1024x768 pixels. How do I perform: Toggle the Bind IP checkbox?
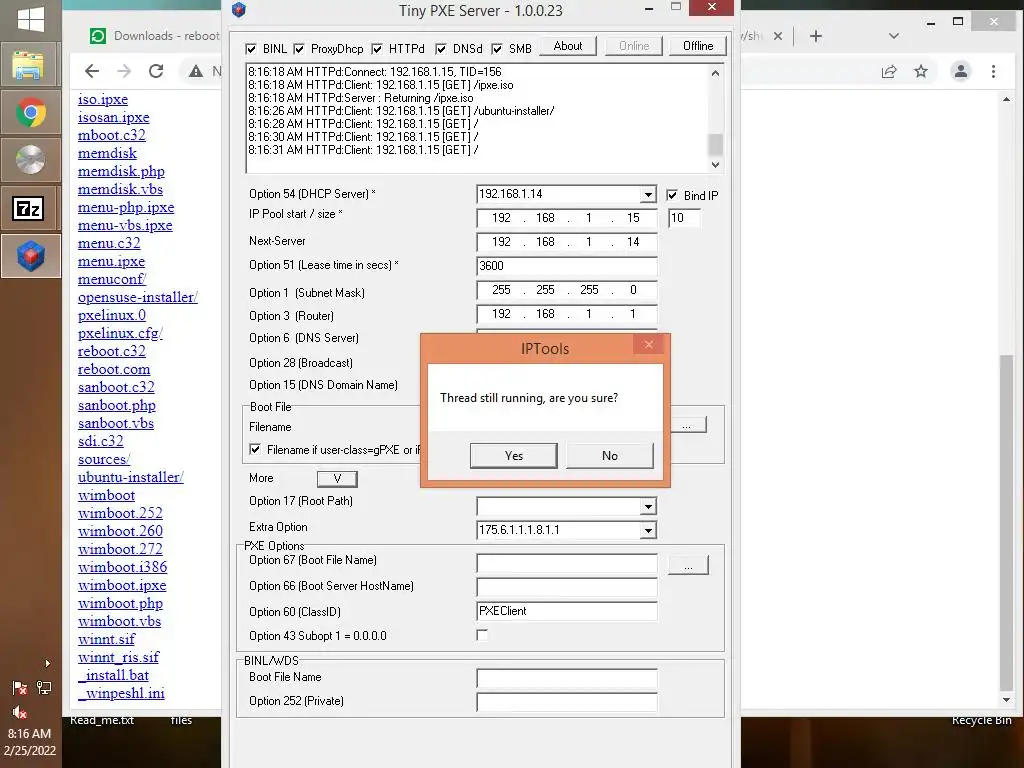tap(672, 195)
